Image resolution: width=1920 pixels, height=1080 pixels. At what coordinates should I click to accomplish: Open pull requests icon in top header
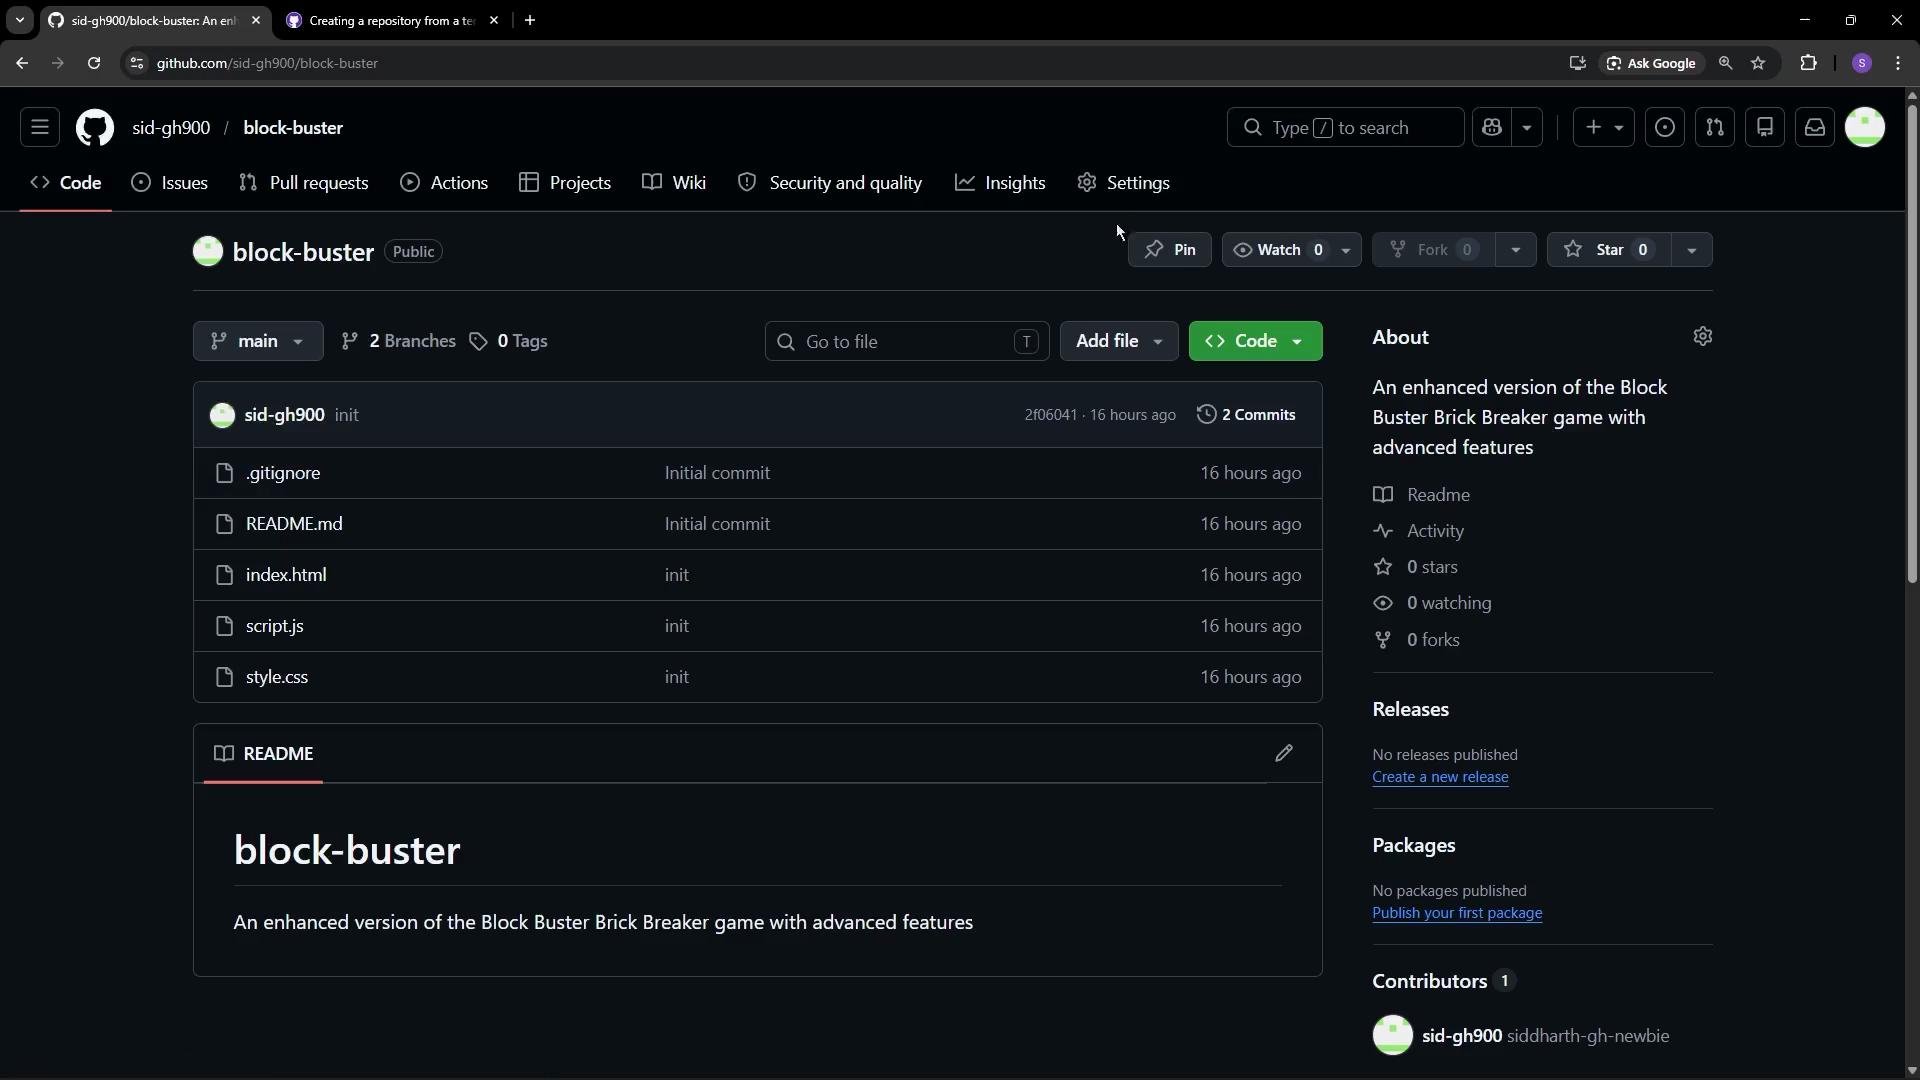(1715, 128)
